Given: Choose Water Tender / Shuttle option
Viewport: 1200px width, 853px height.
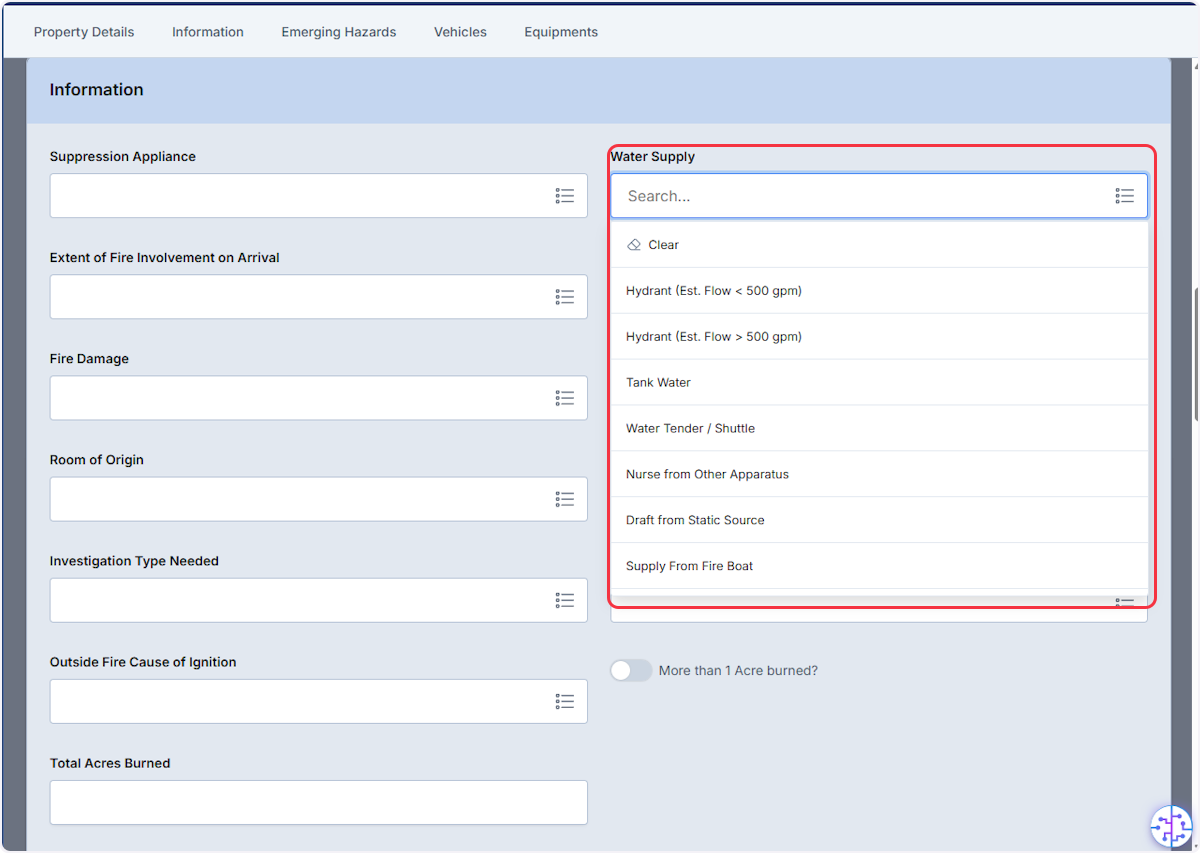Looking at the screenshot, I should pyautogui.click(x=880, y=428).
